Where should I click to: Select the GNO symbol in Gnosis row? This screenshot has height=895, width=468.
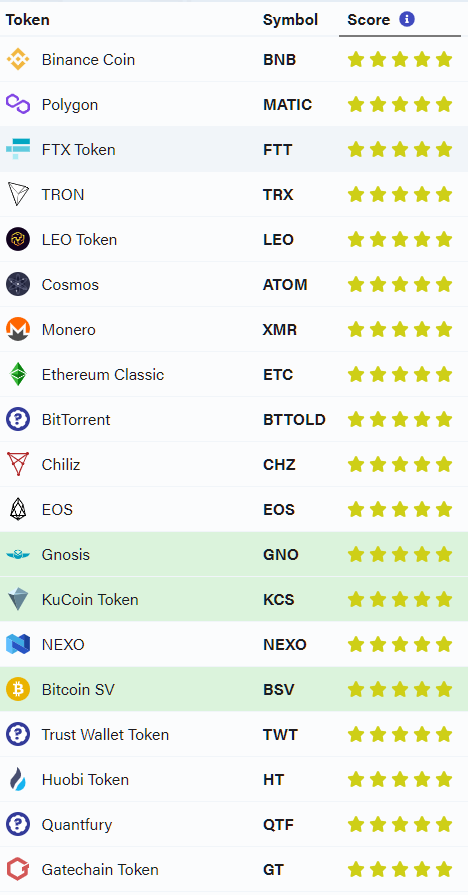281,554
